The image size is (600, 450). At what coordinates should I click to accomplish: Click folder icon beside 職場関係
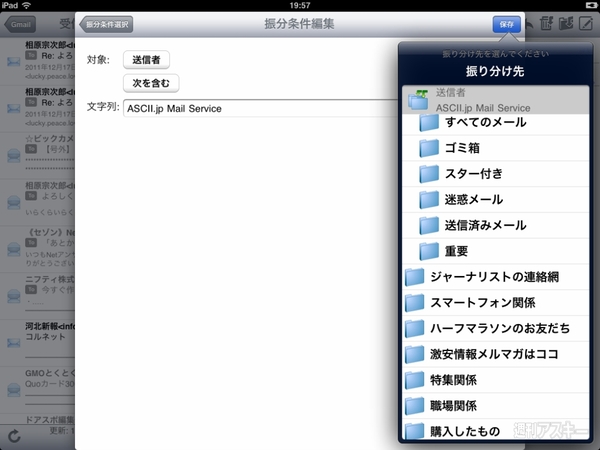(414, 406)
